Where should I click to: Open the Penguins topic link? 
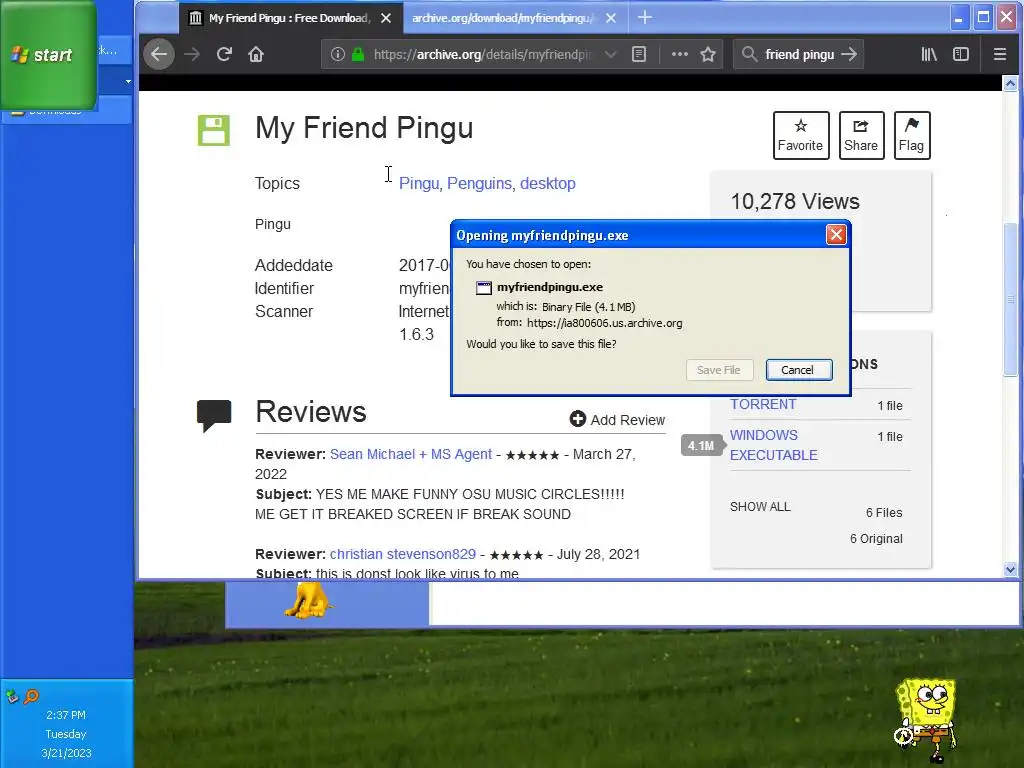(x=479, y=184)
